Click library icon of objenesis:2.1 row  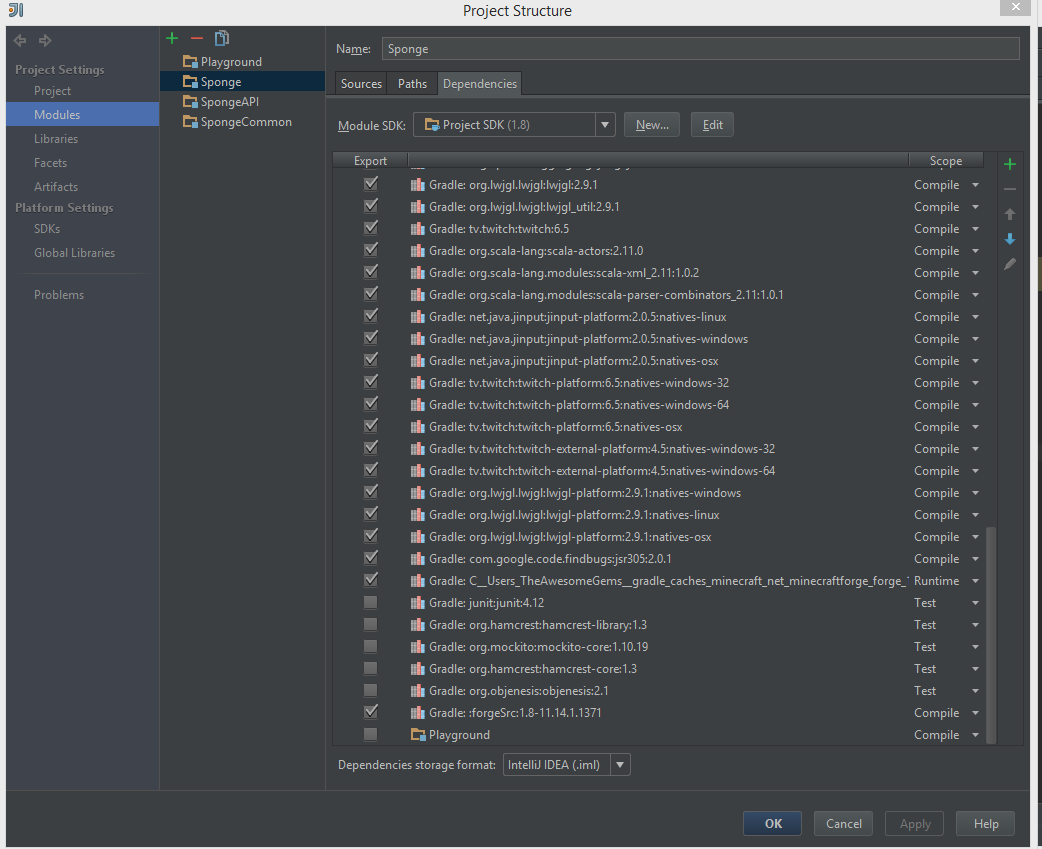(x=417, y=691)
